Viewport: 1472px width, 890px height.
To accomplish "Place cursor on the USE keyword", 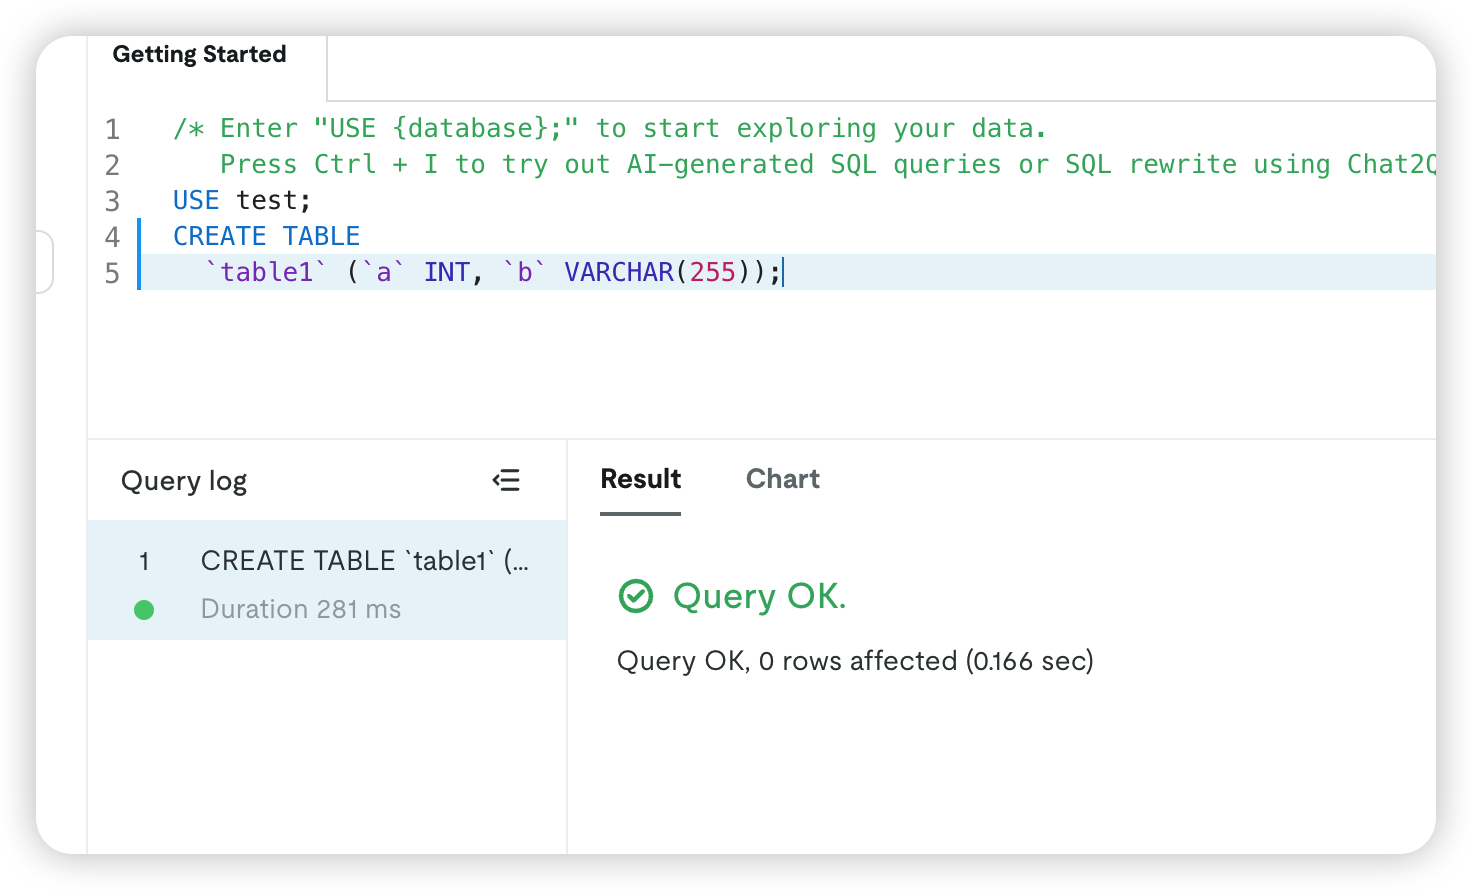I will (195, 200).
